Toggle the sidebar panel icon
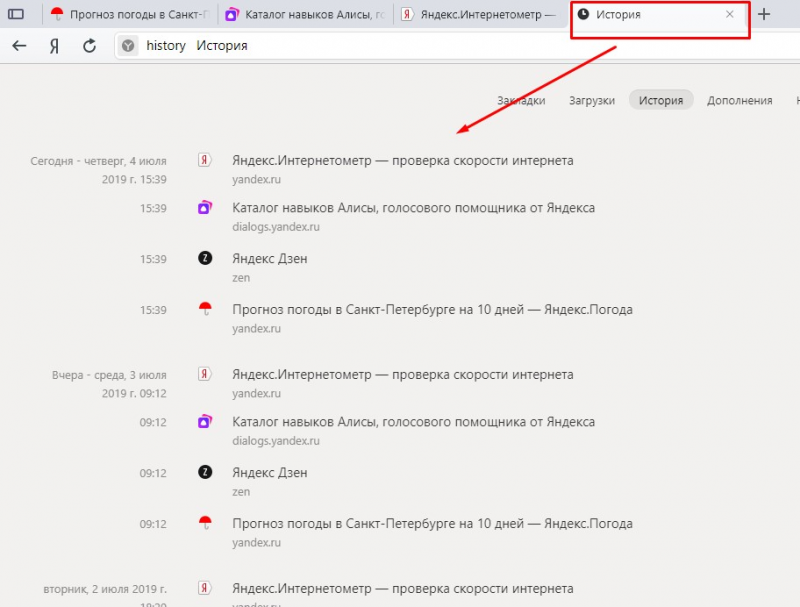 coord(16,14)
